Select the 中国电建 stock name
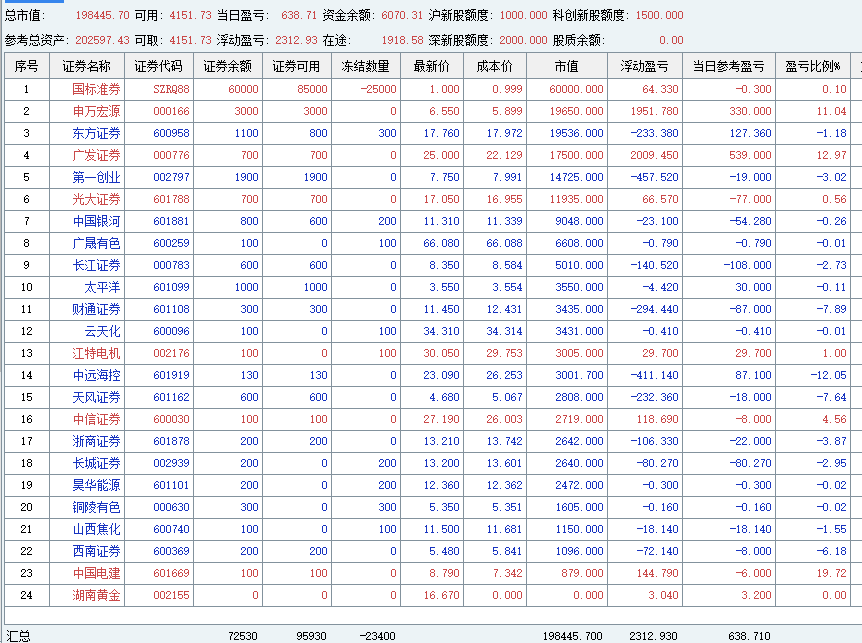Image resolution: width=862 pixels, height=643 pixels. tap(96, 573)
